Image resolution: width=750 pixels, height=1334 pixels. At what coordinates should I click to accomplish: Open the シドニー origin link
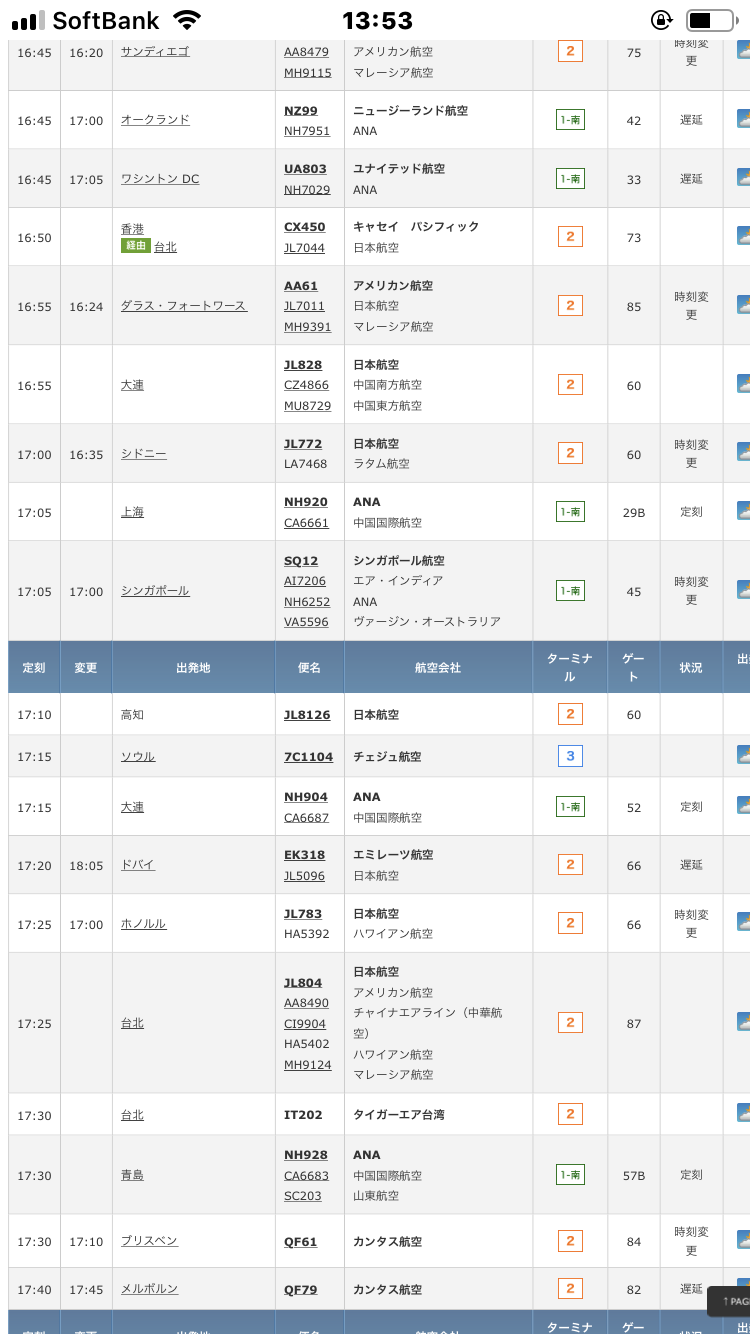pos(144,454)
